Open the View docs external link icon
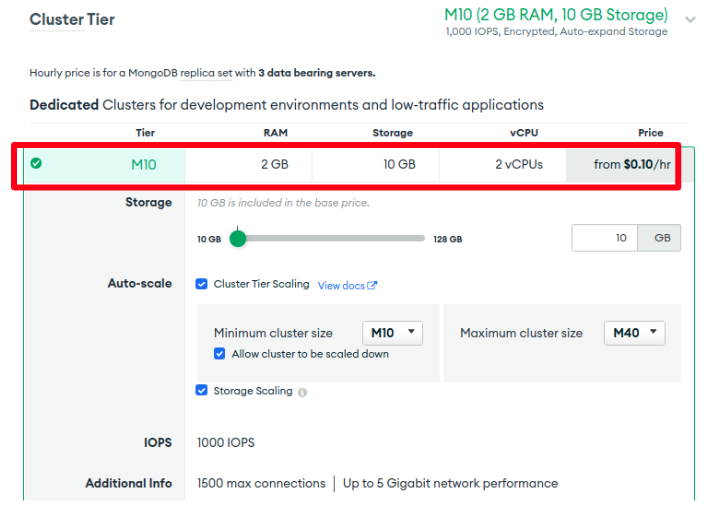 coord(372,285)
